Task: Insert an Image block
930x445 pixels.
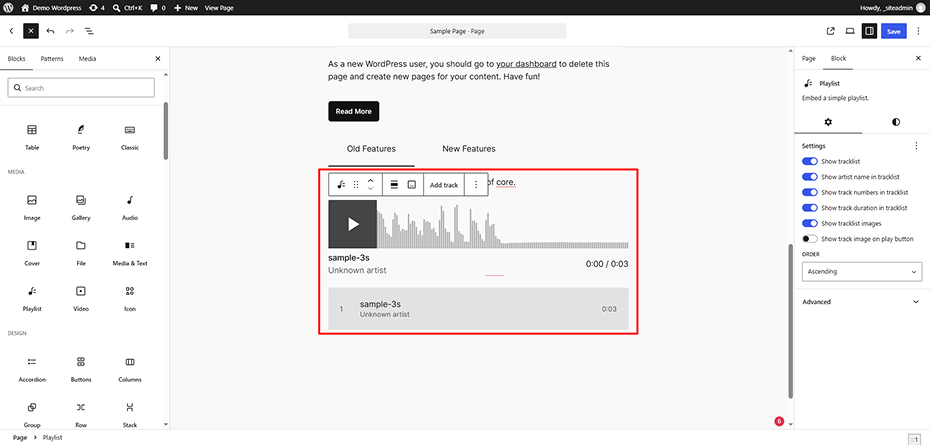Action: tap(32, 207)
